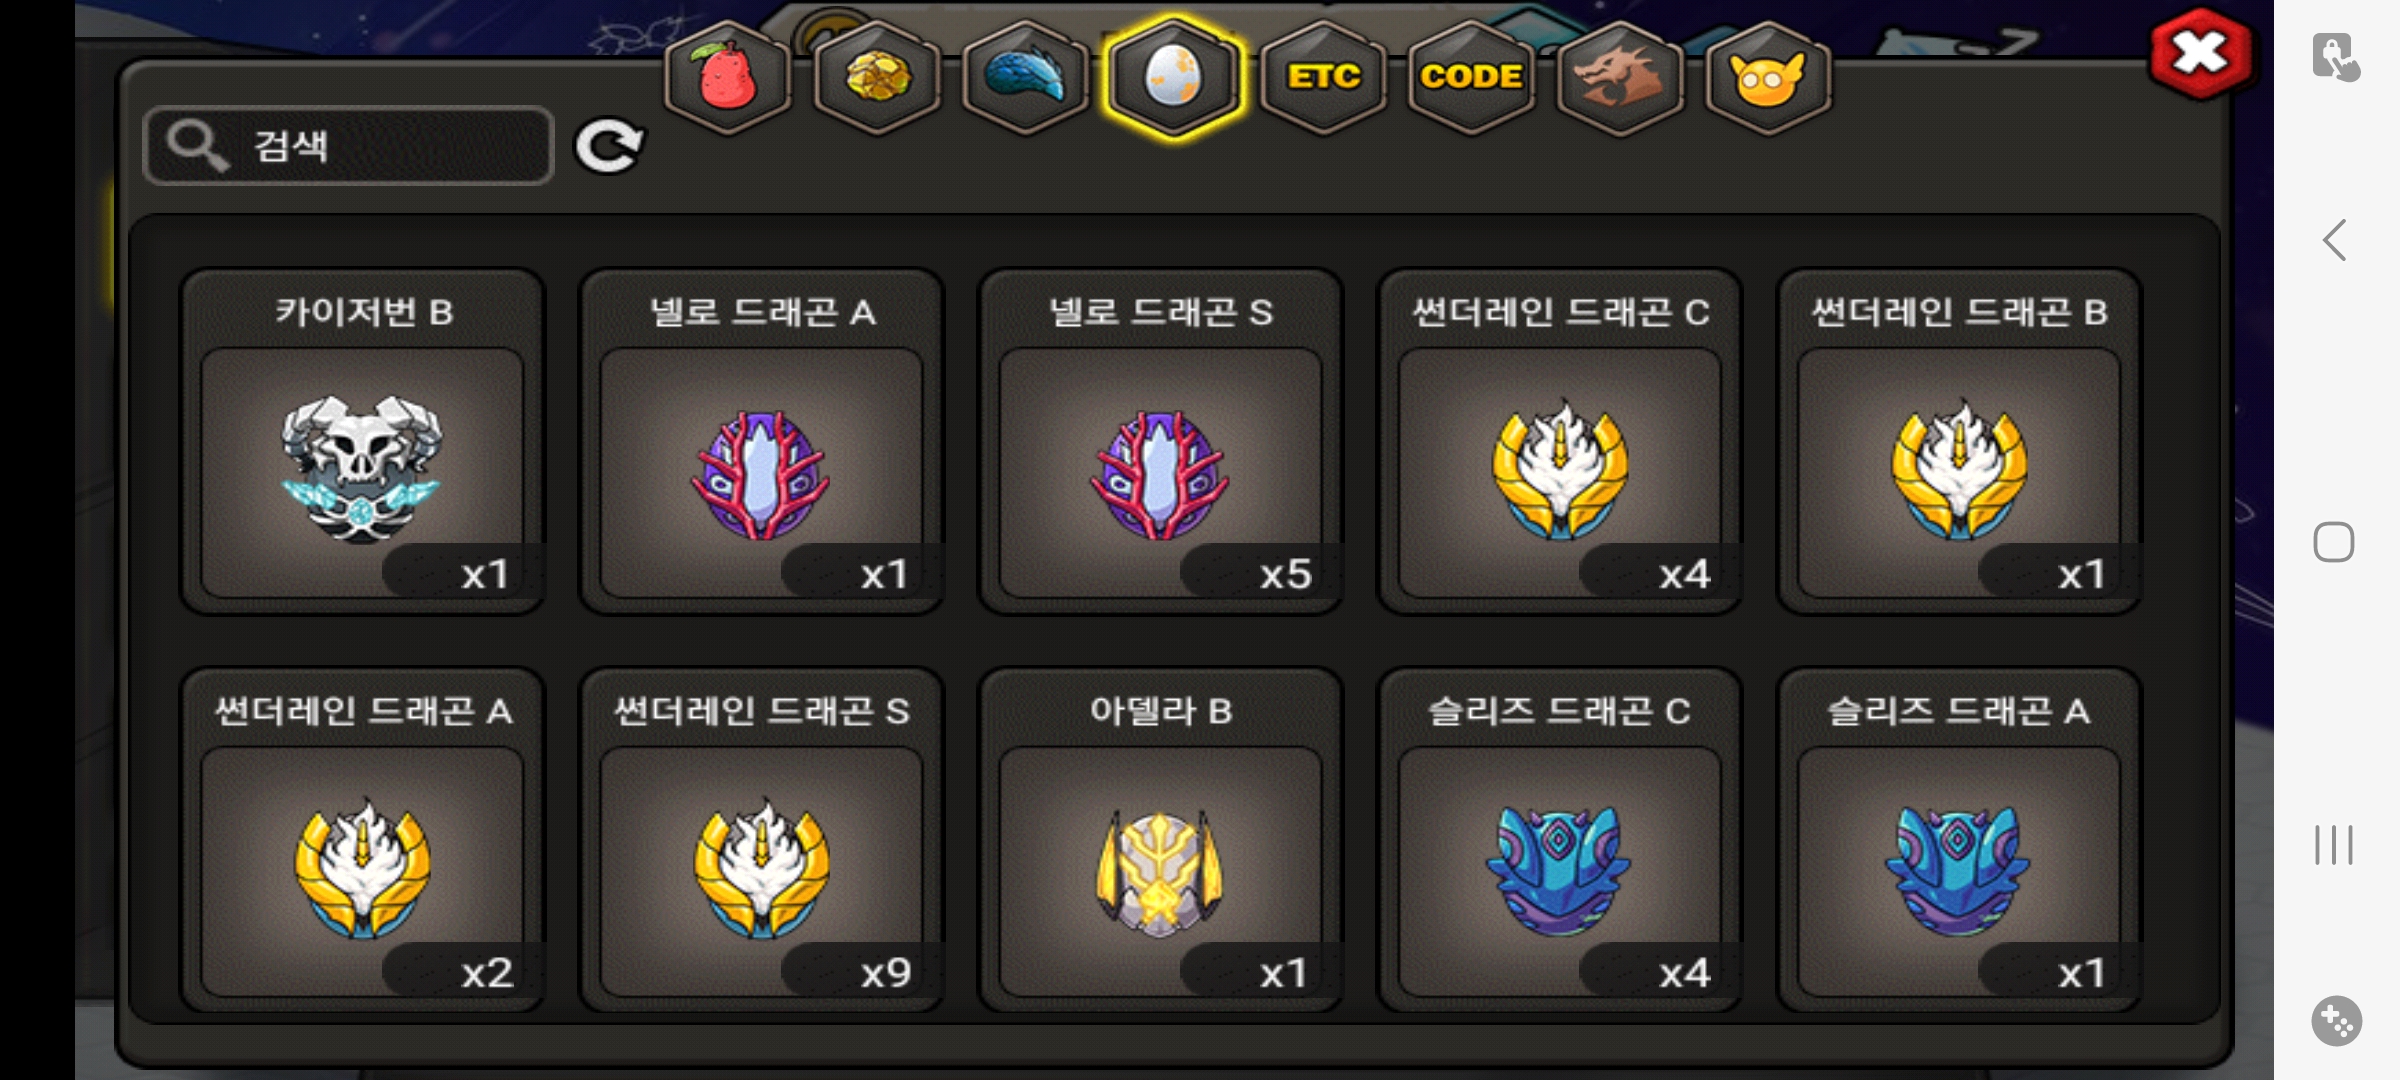
Task: Select the brown dragon head tab
Action: pos(1619,77)
